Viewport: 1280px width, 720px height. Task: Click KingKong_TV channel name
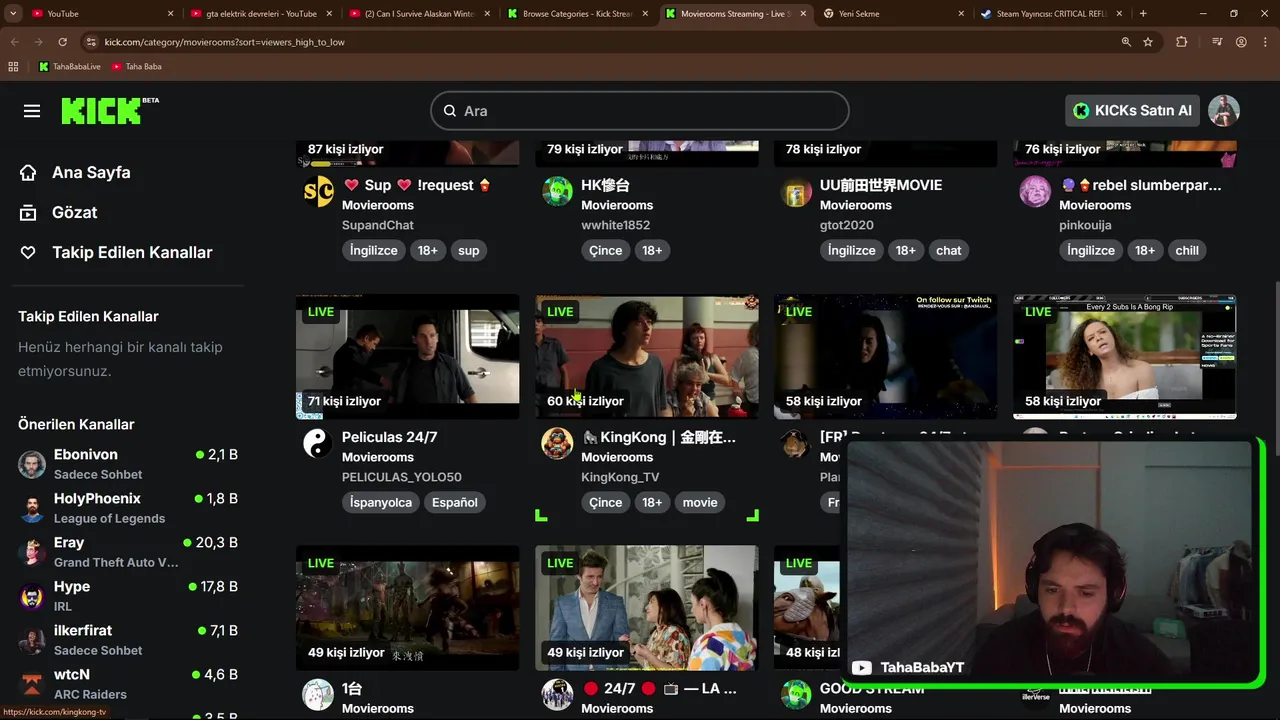(620, 477)
